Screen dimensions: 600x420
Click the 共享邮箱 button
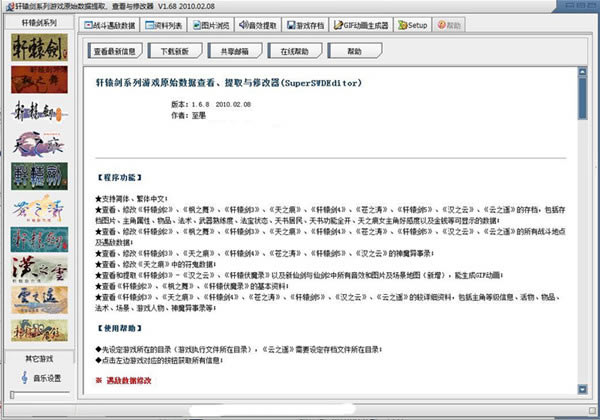coord(233,49)
